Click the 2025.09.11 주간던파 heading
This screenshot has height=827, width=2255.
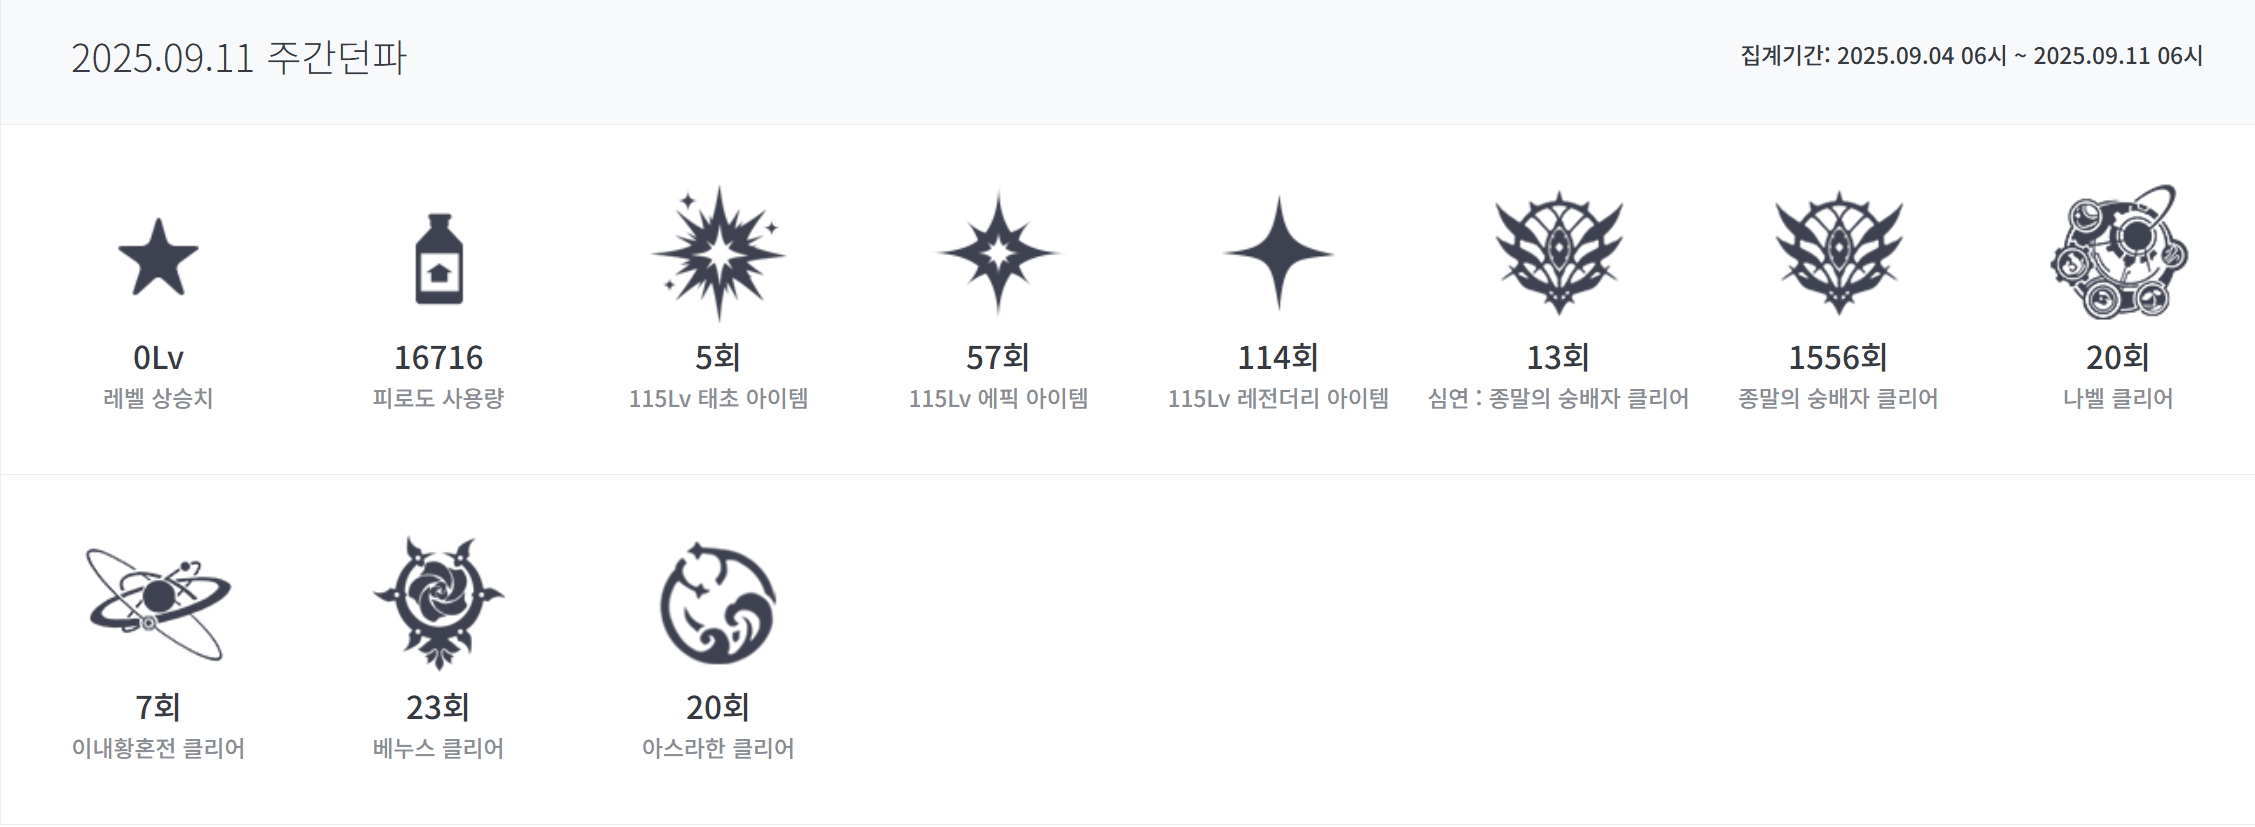tap(238, 57)
